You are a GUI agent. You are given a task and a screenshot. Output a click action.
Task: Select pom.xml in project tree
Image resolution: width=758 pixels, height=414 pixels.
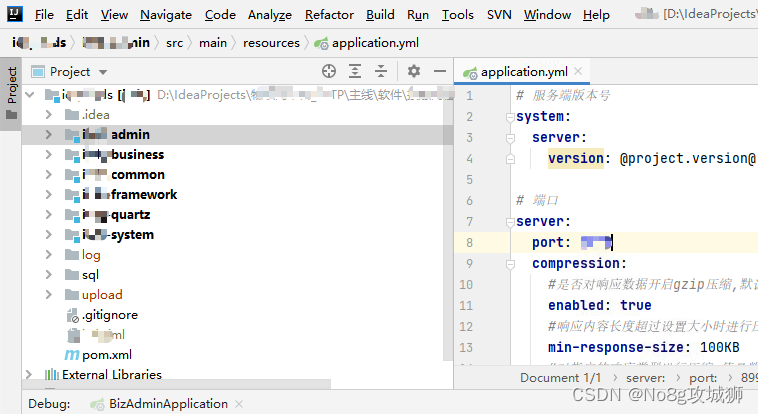[98, 355]
